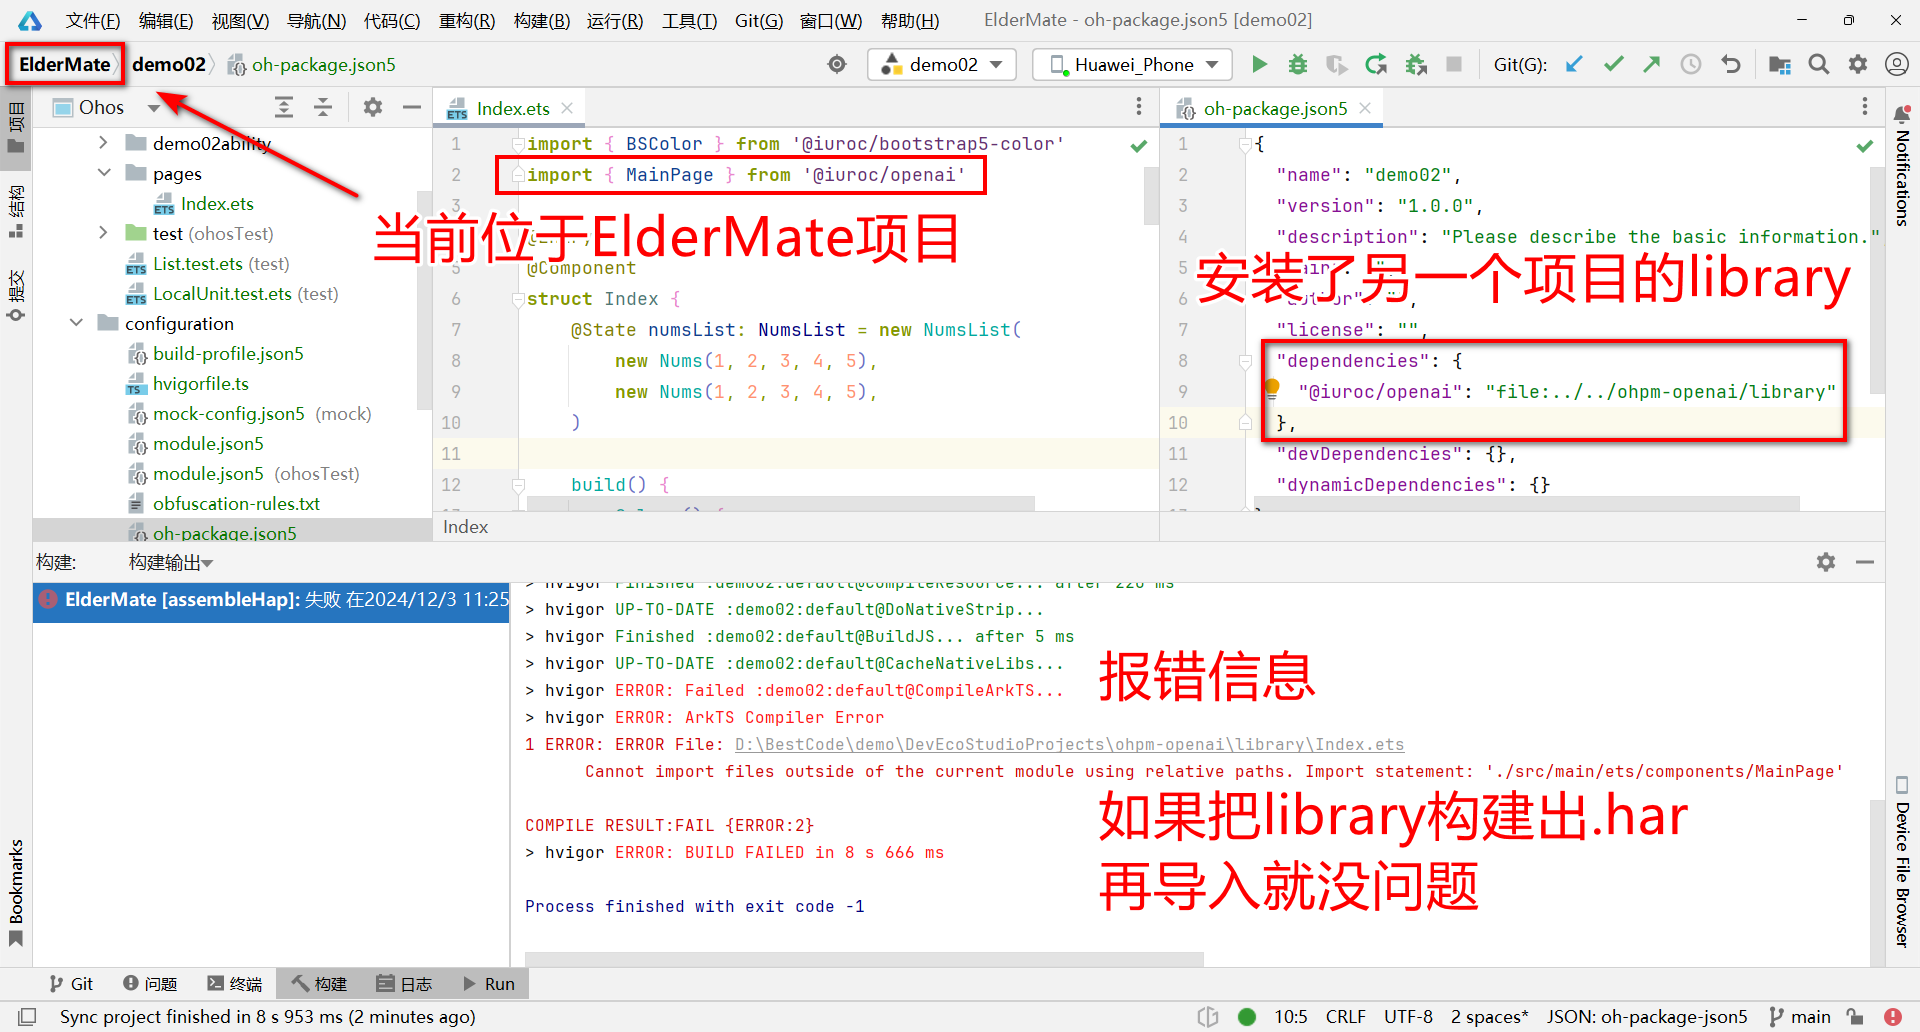
Task: Open the Huawei_Phone device dropdown
Action: coord(1133,65)
